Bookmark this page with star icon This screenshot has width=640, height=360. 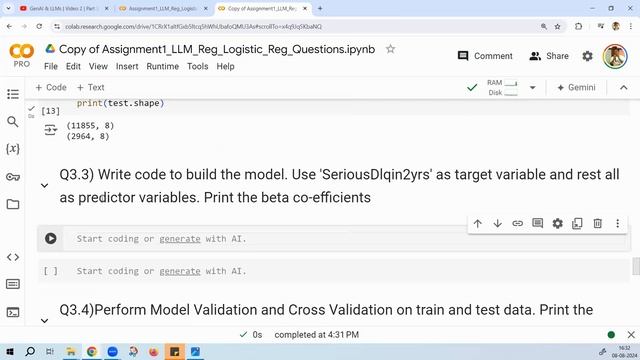click(557, 27)
